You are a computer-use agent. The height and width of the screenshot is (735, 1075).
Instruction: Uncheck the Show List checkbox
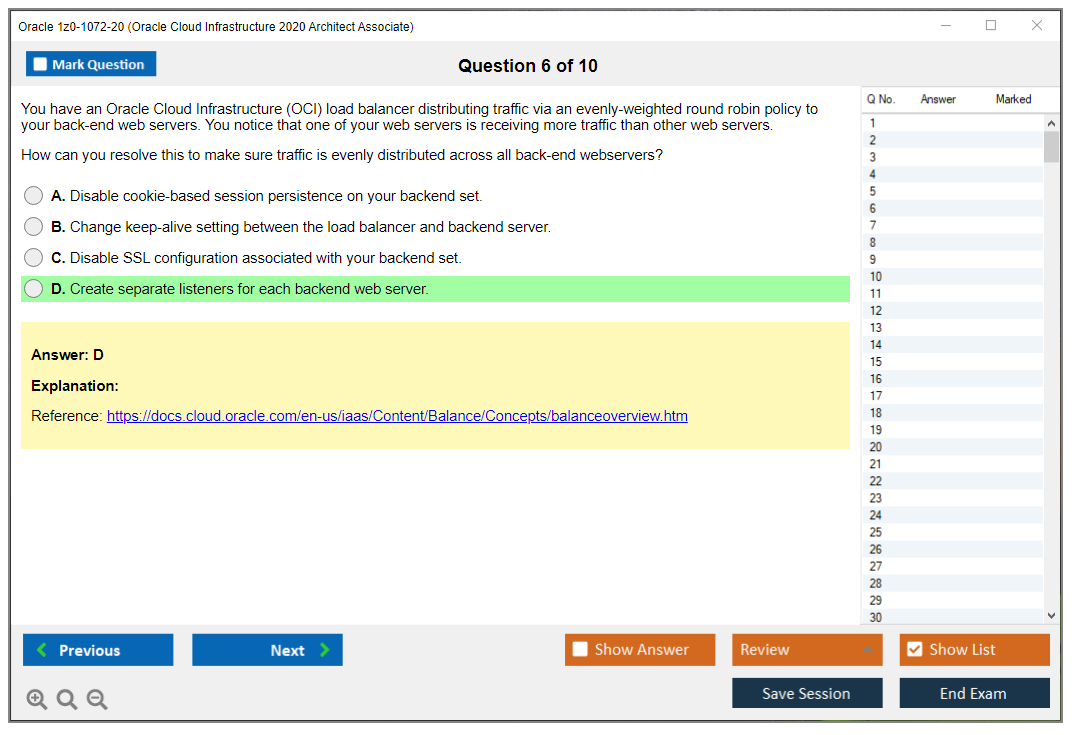(x=915, y=649)
